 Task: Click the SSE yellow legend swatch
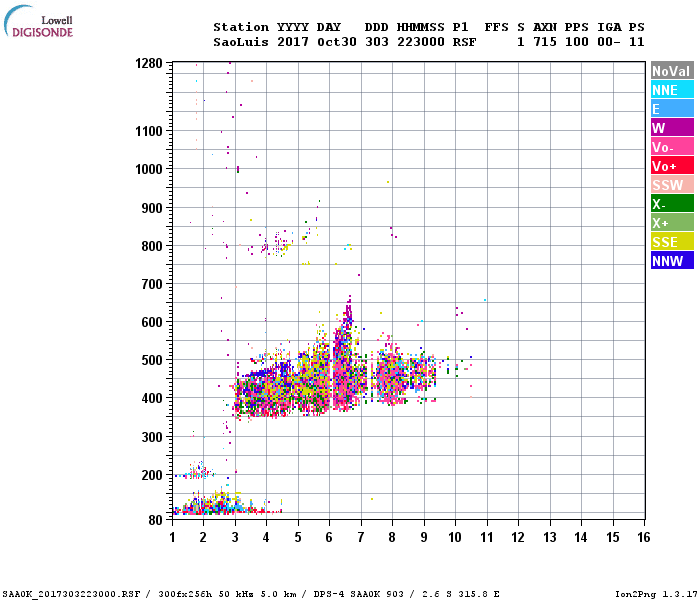coord(672,242)
